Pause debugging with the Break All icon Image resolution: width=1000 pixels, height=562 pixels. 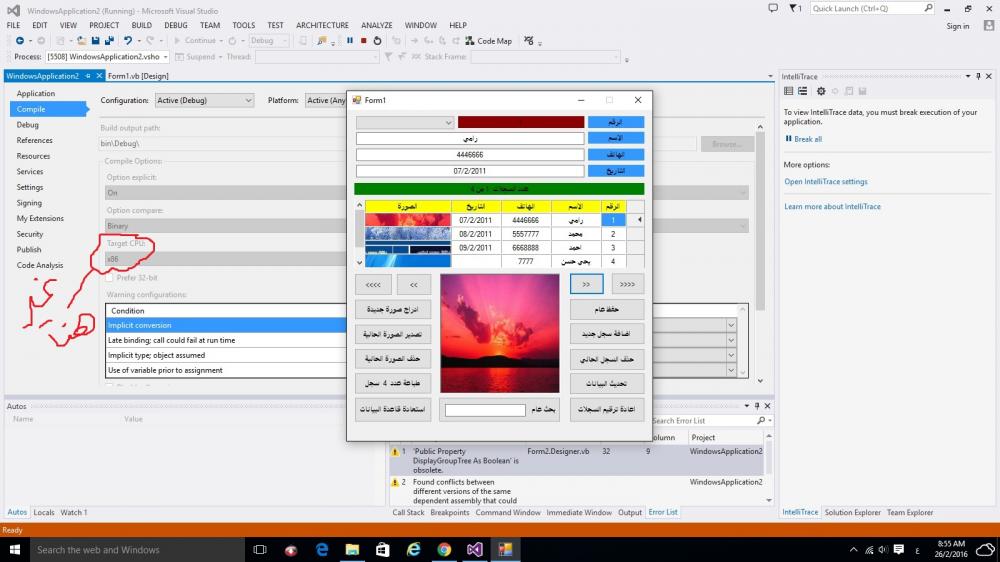349,41
